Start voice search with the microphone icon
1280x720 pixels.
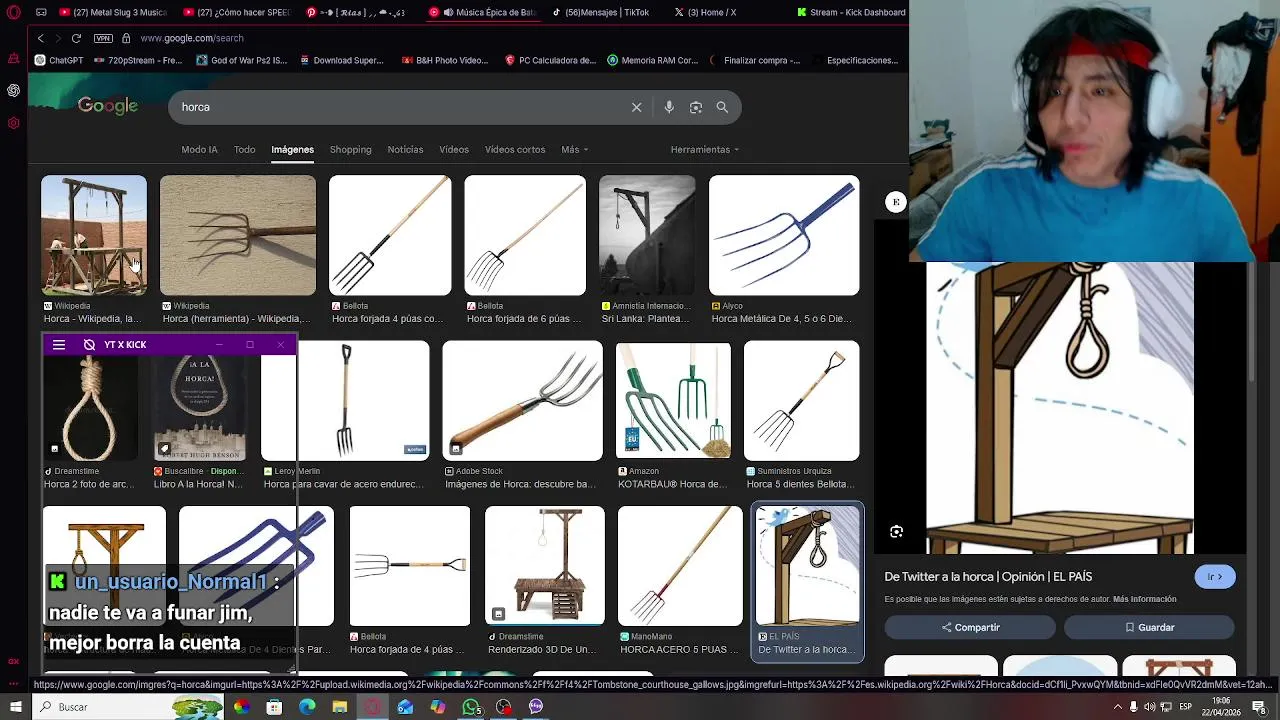coord(669,107)
